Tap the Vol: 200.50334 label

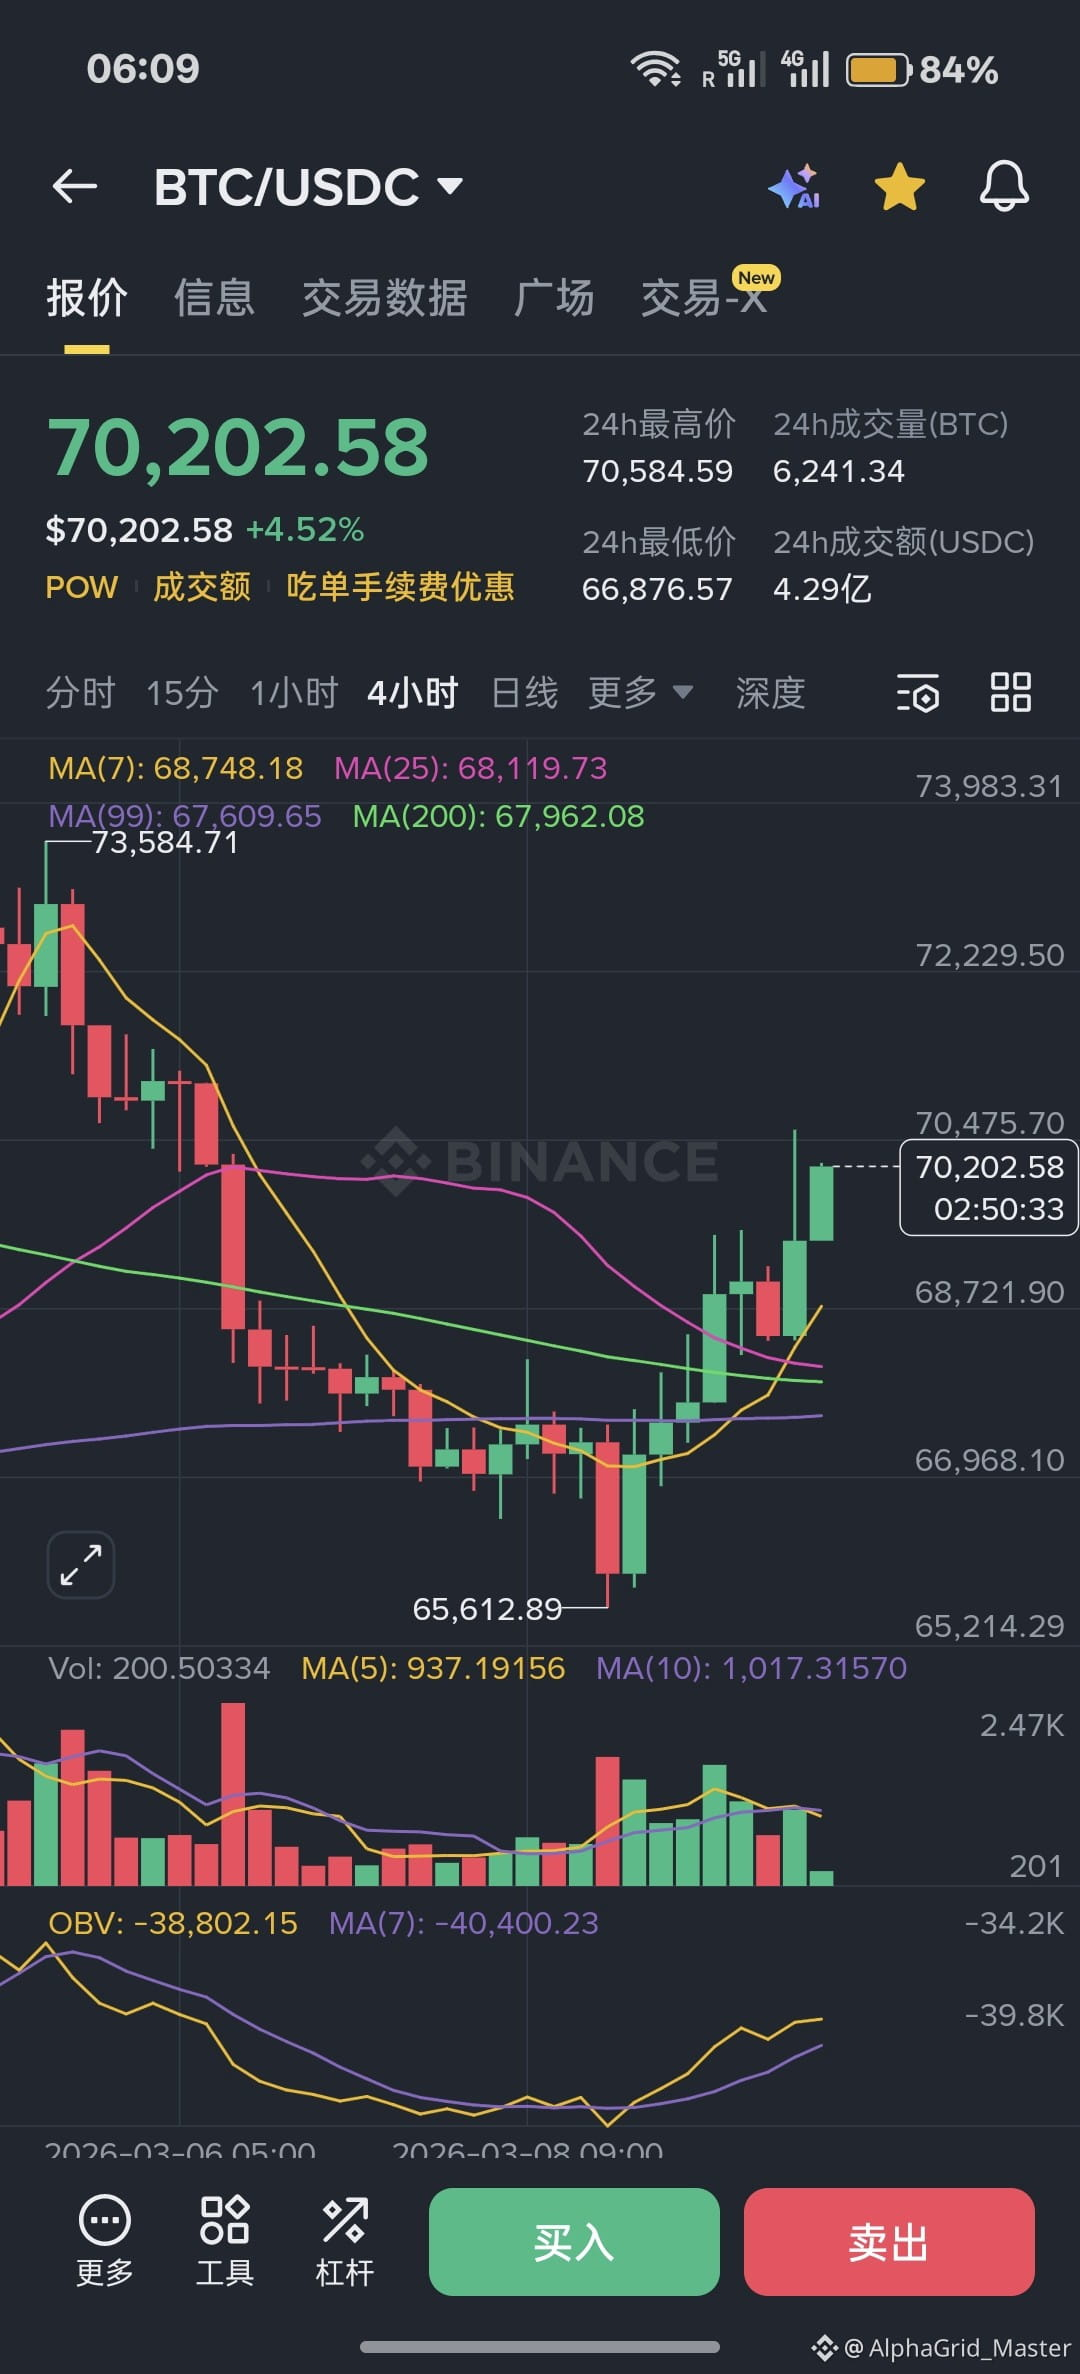(x=160, y=1668)
